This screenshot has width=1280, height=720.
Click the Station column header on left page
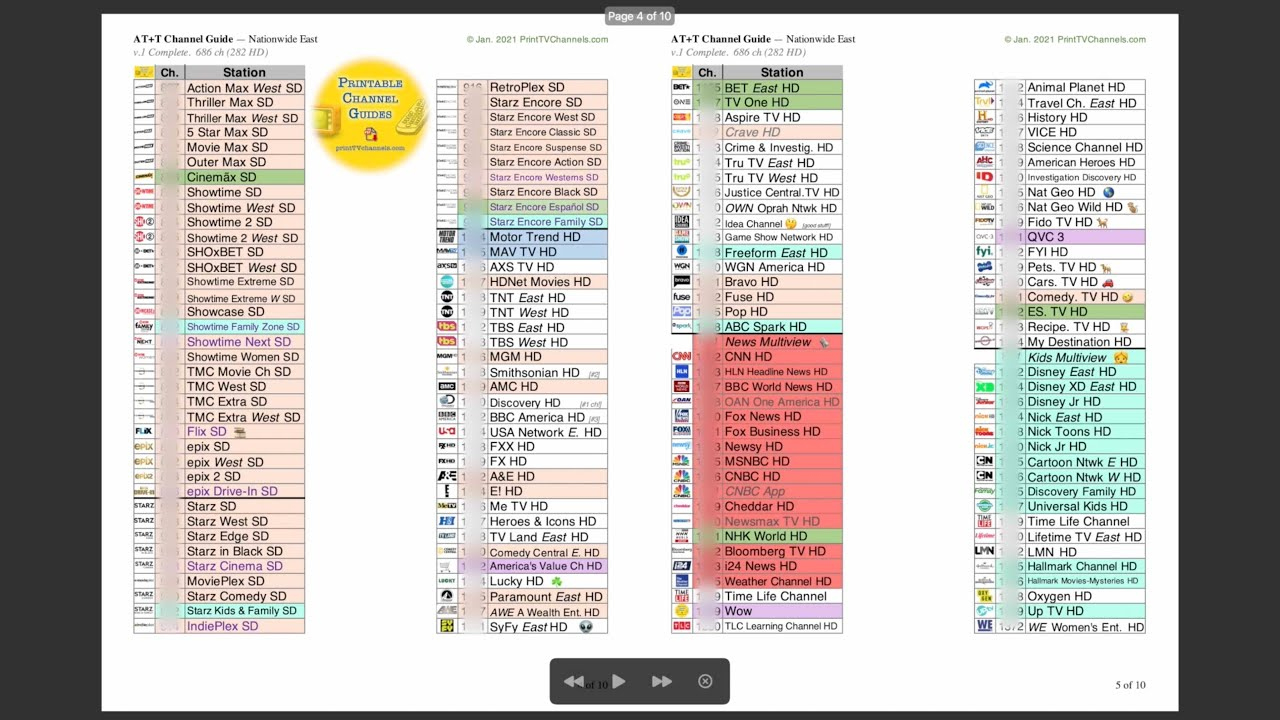coord(244,72)
